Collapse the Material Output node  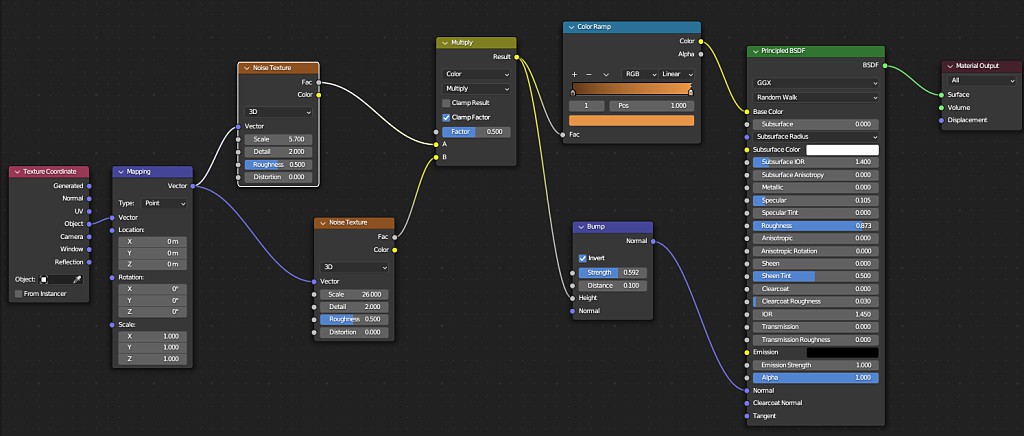tap(950, 66)
